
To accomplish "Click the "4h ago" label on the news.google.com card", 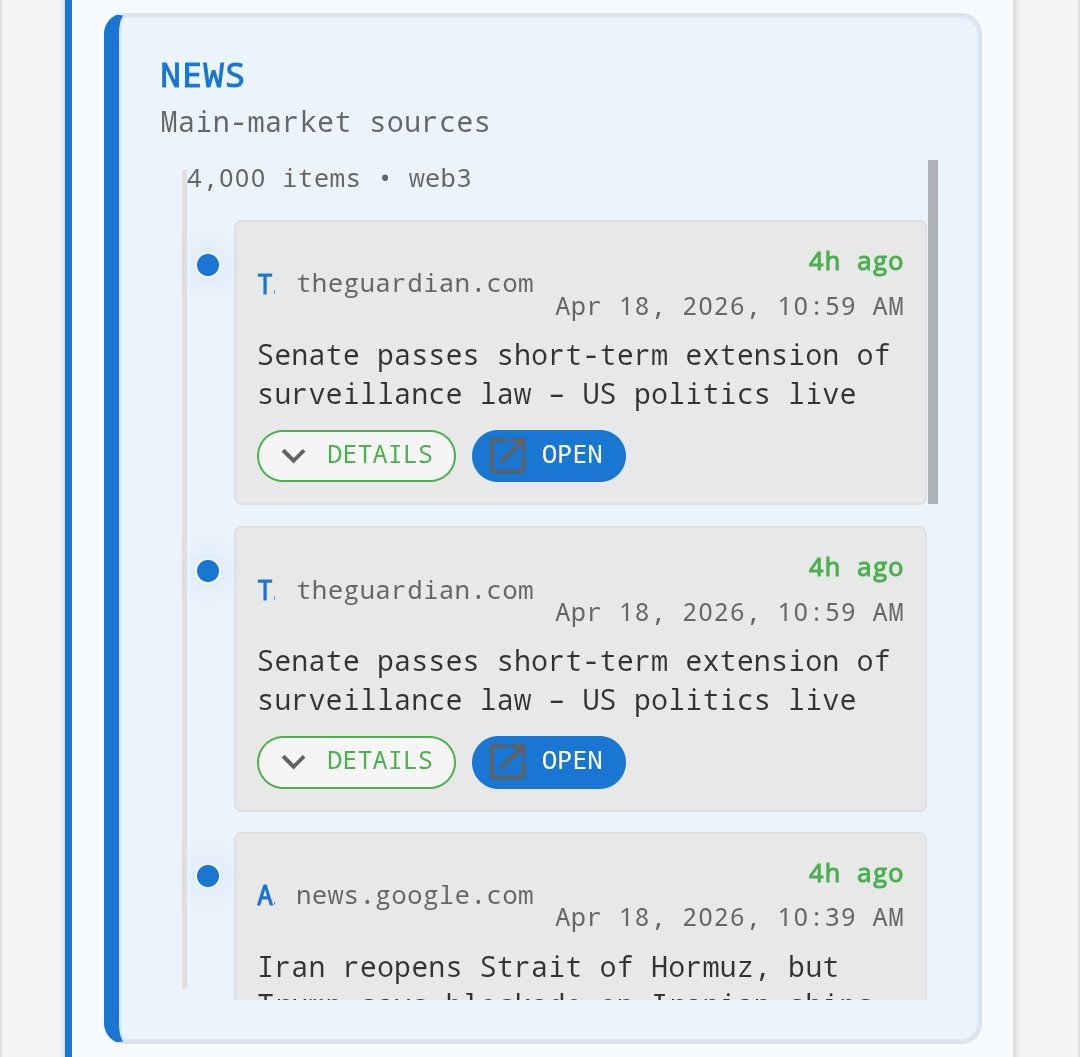I will (x=855, y=874).
